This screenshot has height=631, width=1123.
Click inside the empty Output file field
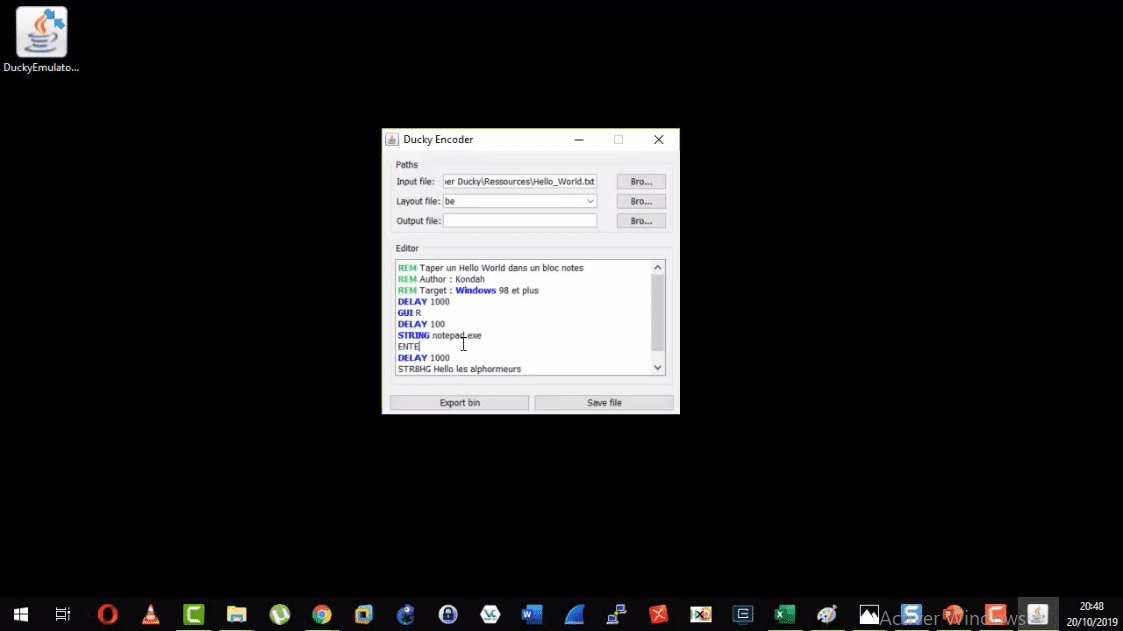(519, 220)
